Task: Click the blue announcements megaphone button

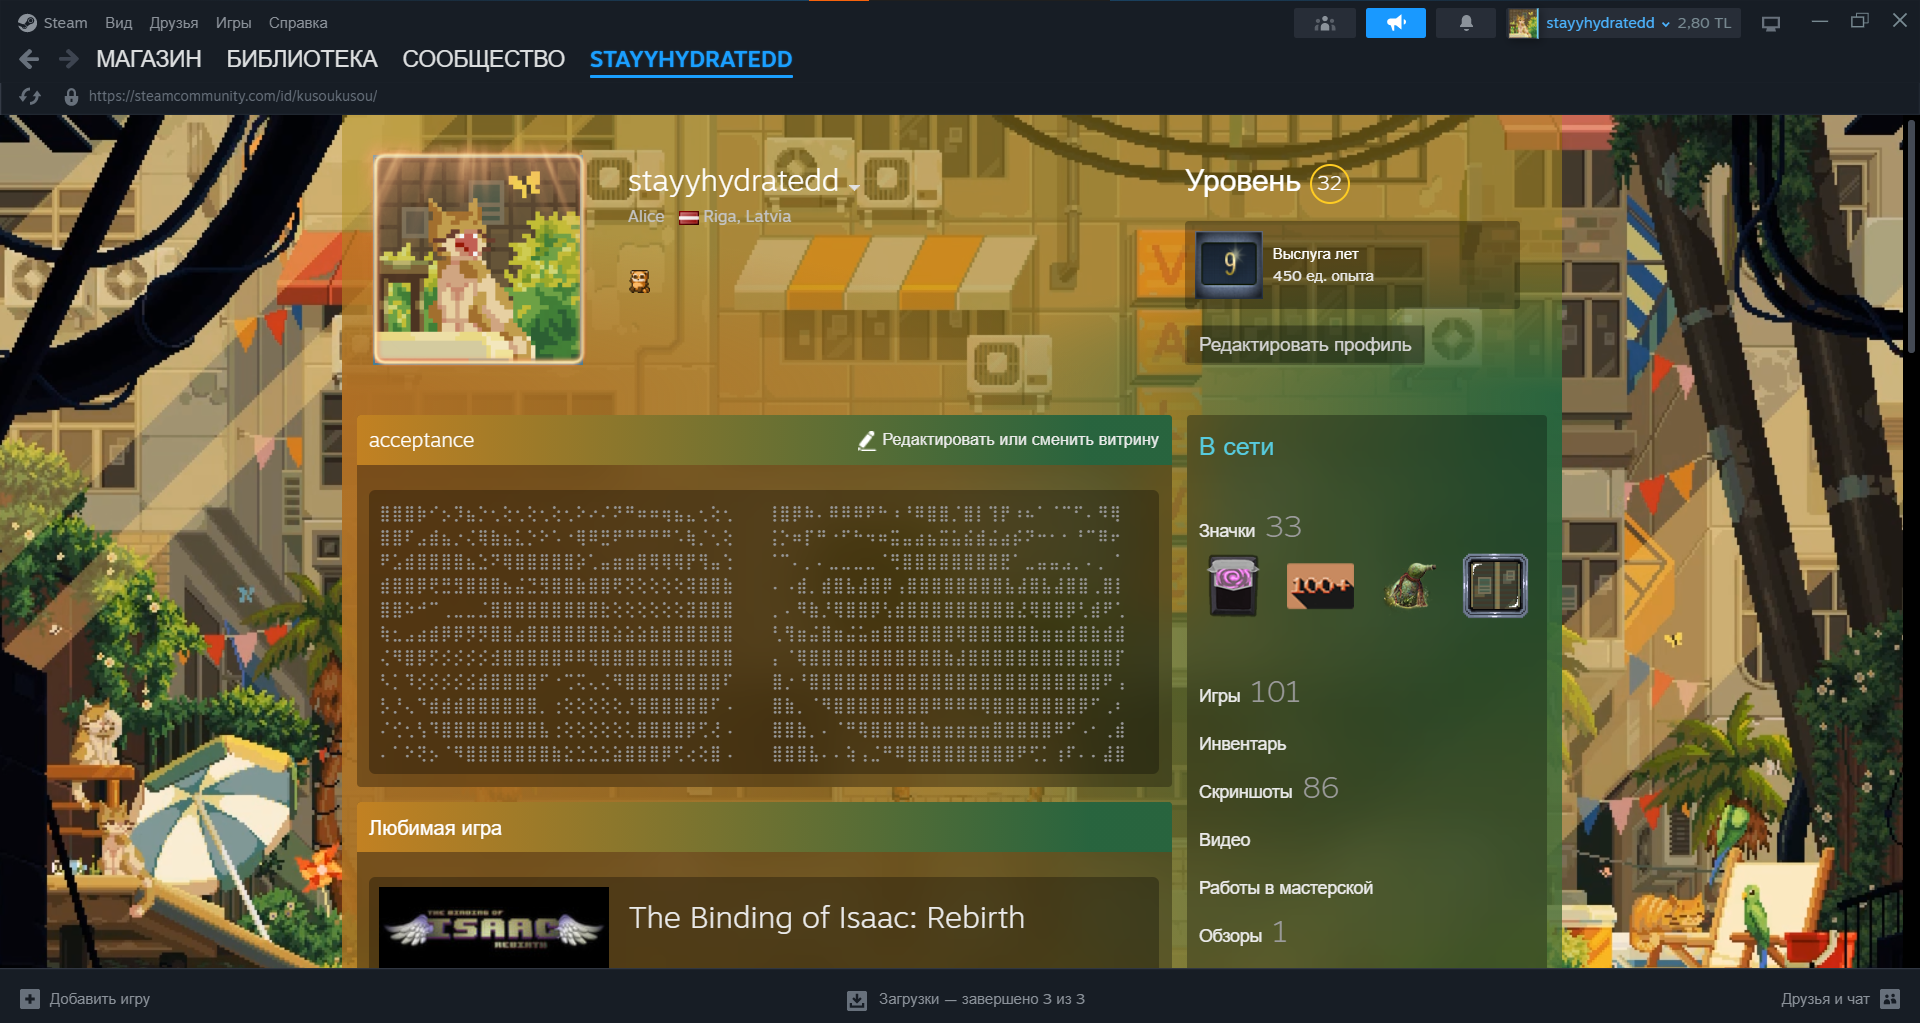Action: pos(1396,23)
